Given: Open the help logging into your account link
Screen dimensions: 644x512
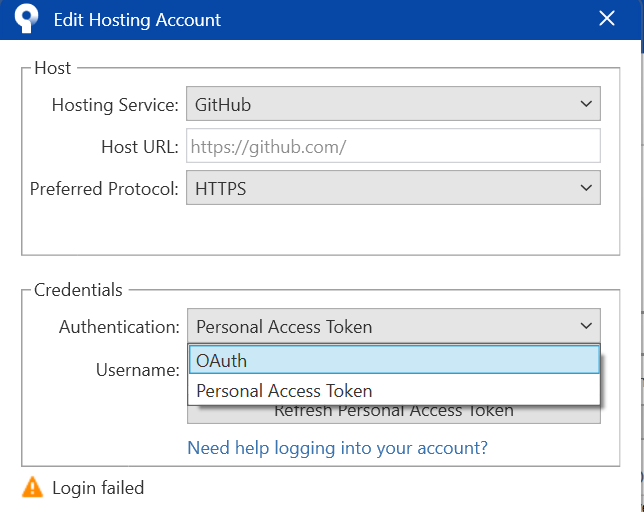Looking at the screenshot, I should point(338,448).
